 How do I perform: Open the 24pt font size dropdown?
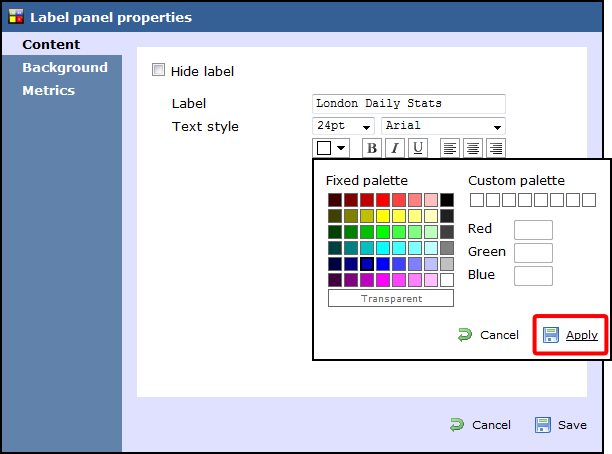[x=343, y=126]
